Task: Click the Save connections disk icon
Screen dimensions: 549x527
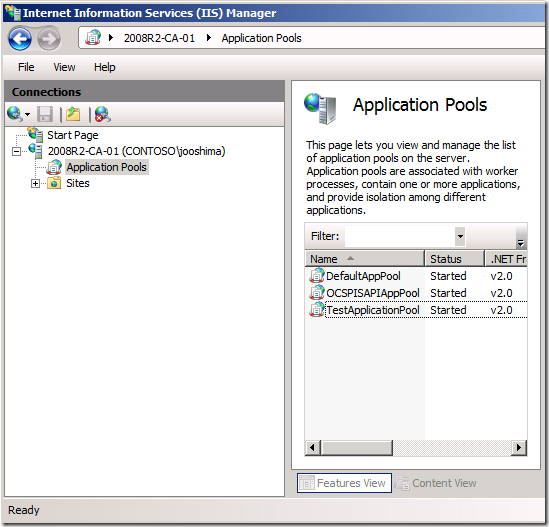Action: tap(45, 114)
